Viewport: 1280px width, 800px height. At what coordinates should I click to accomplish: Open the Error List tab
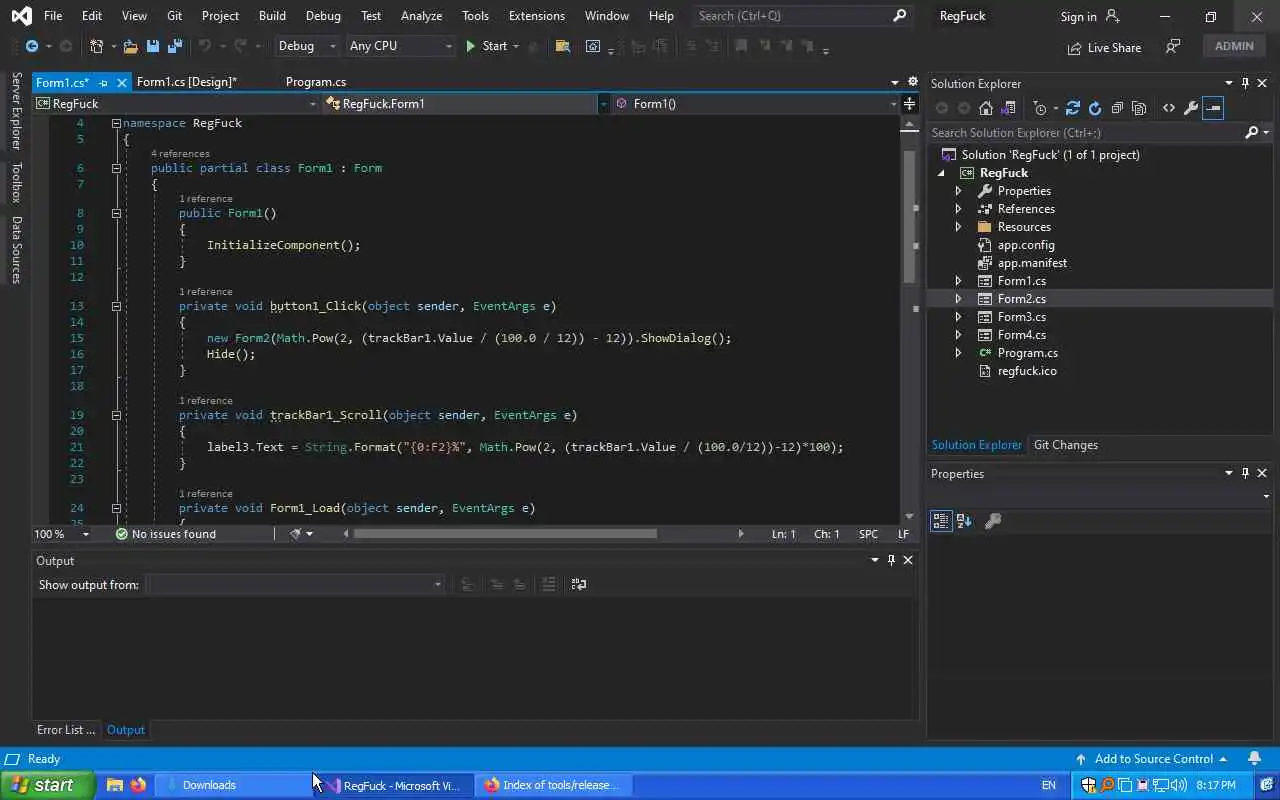pos(66,730)
